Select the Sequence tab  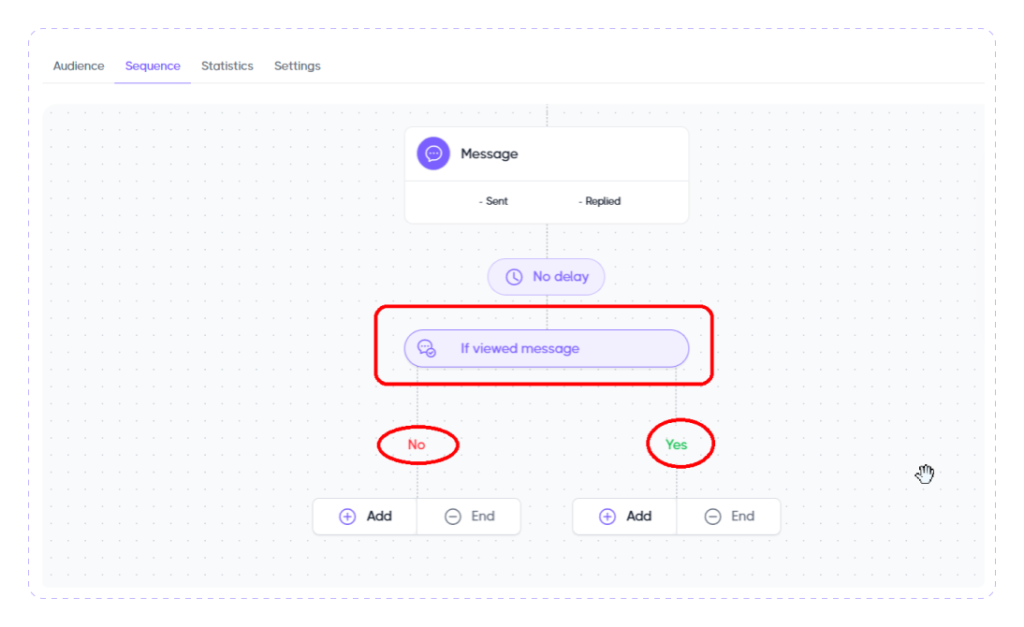[153, 66]
